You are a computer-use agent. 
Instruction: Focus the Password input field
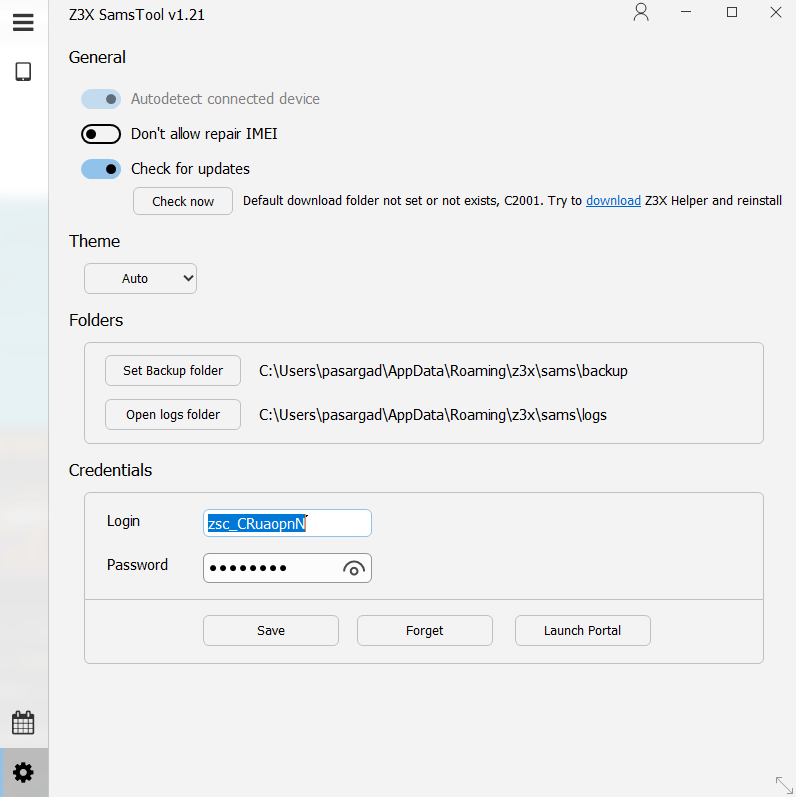pos(270,568)
